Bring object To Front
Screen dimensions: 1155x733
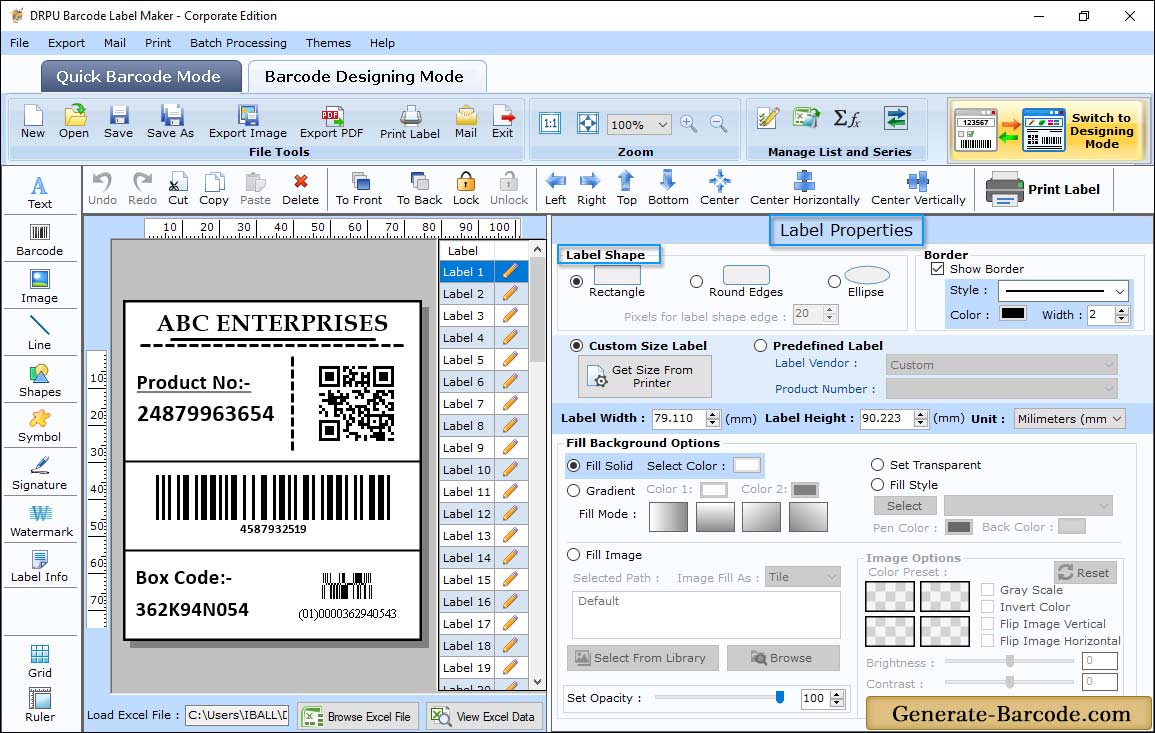click(359, 189)
